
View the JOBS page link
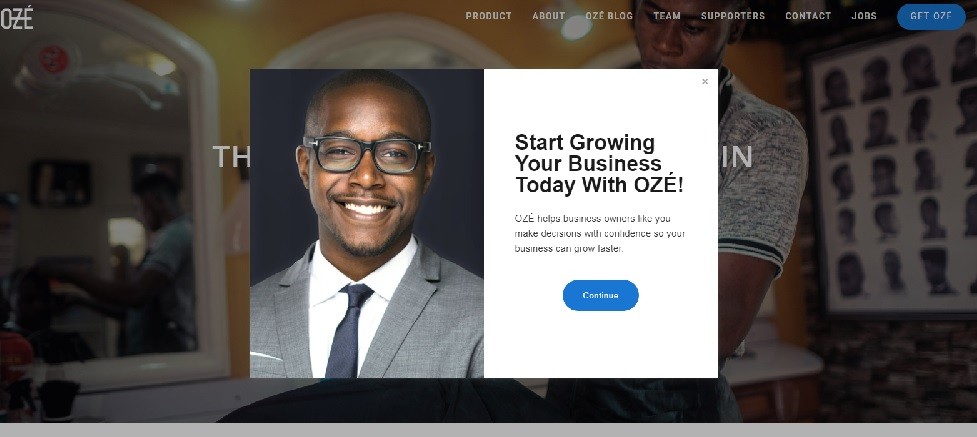tap(864, 16)
